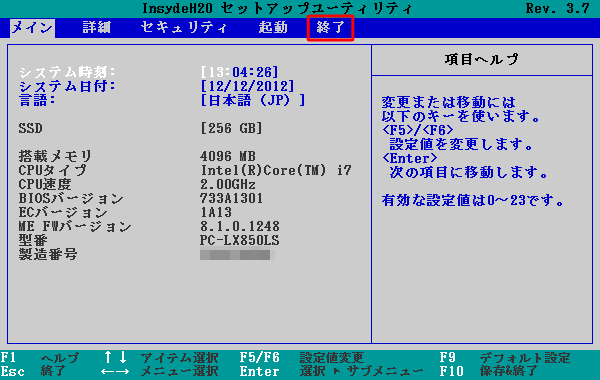This screenshot has width=600, height=380.
Task: Click the InsydeH20 セットアップユーティリティ title
Action: (x=277, y=8)
